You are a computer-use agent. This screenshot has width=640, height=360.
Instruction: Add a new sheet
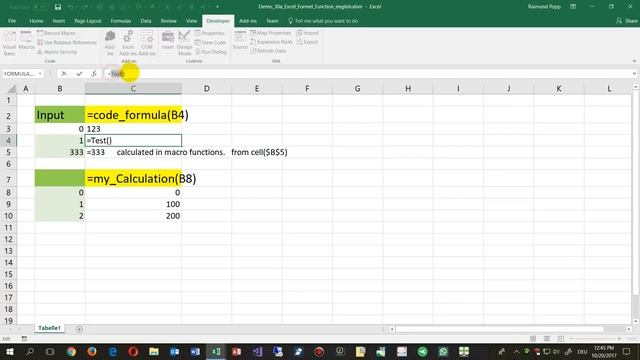click(79, 329)
